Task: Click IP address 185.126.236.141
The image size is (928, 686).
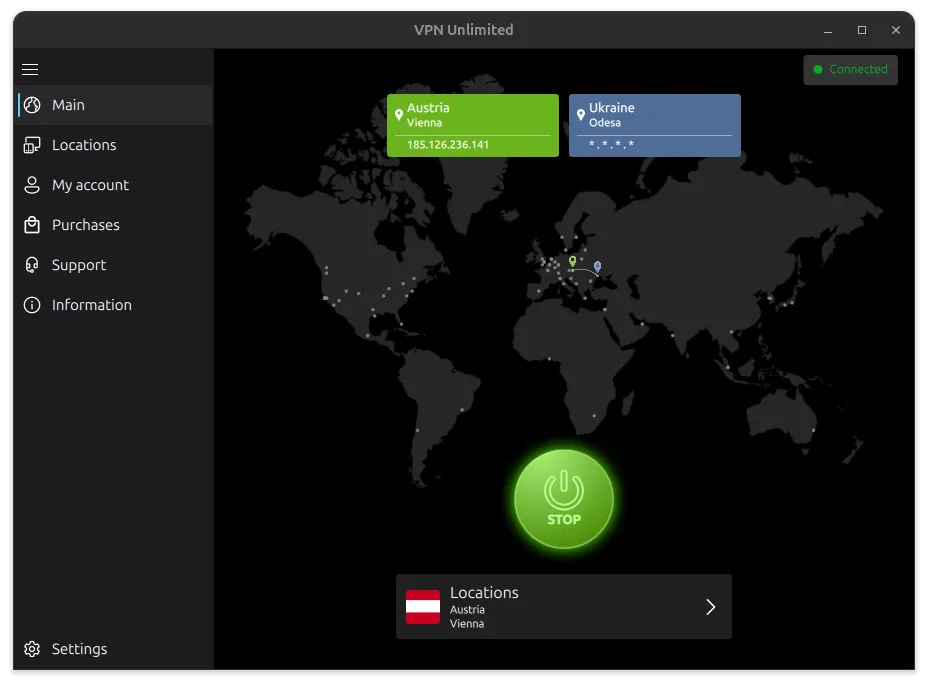Action: tap(448, 144)
